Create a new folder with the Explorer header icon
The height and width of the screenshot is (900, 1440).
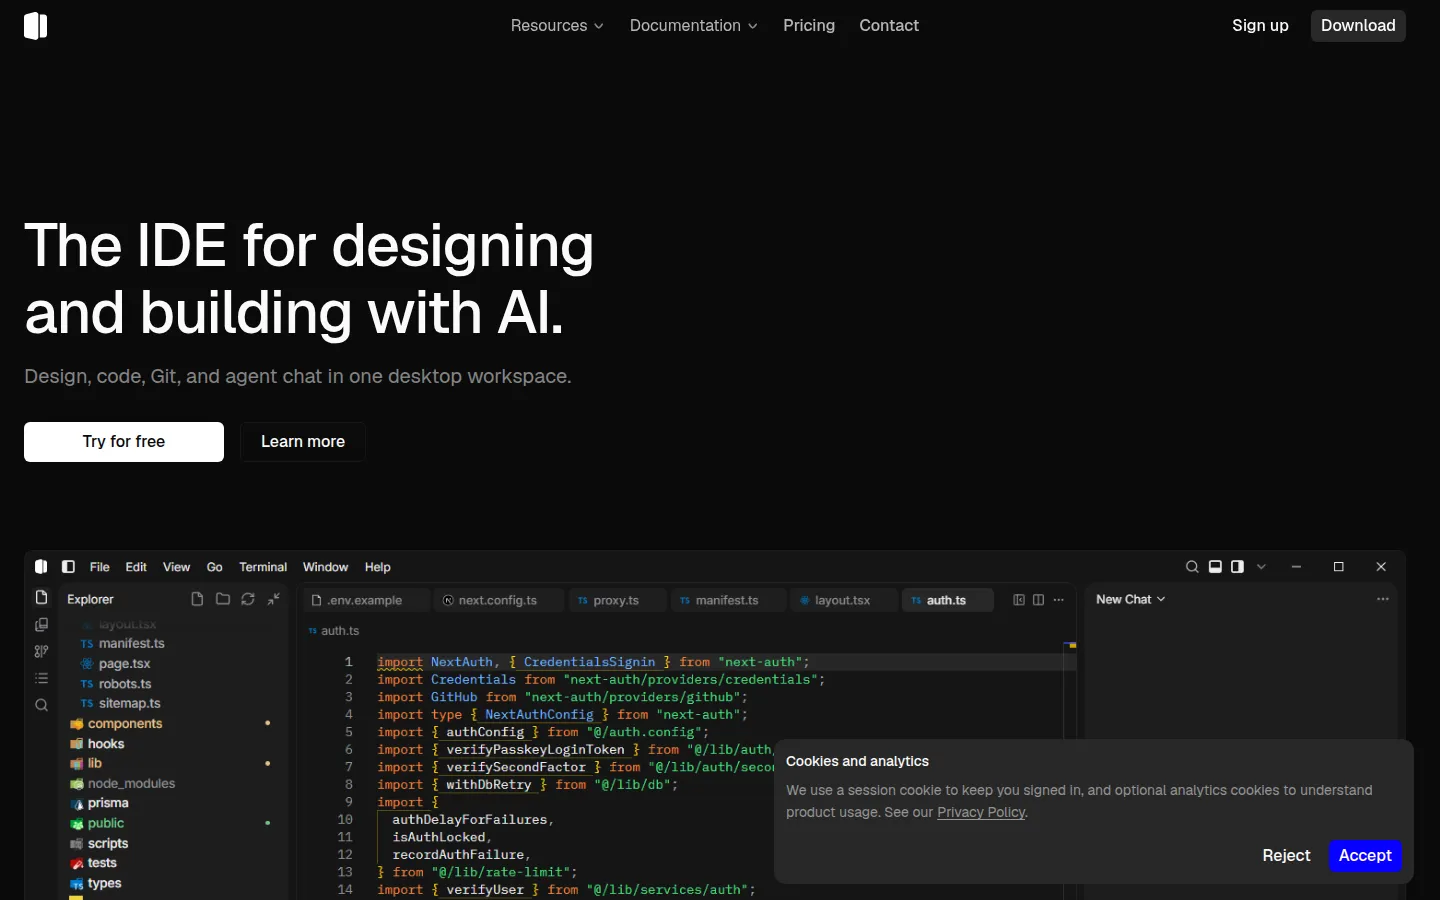point(223,599)
